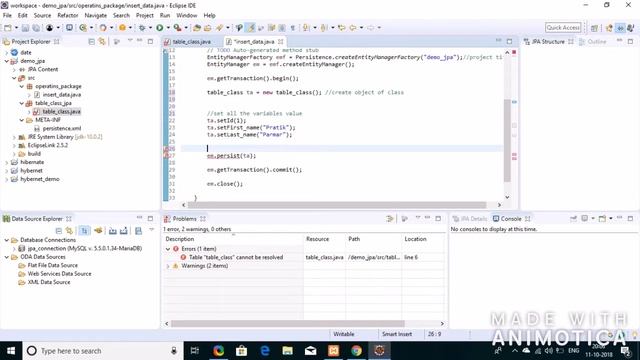Open Microsoft Edge from the taskbar
This screenshot has height=360, width=640.
pyautogui.click(x=264, y=351)
